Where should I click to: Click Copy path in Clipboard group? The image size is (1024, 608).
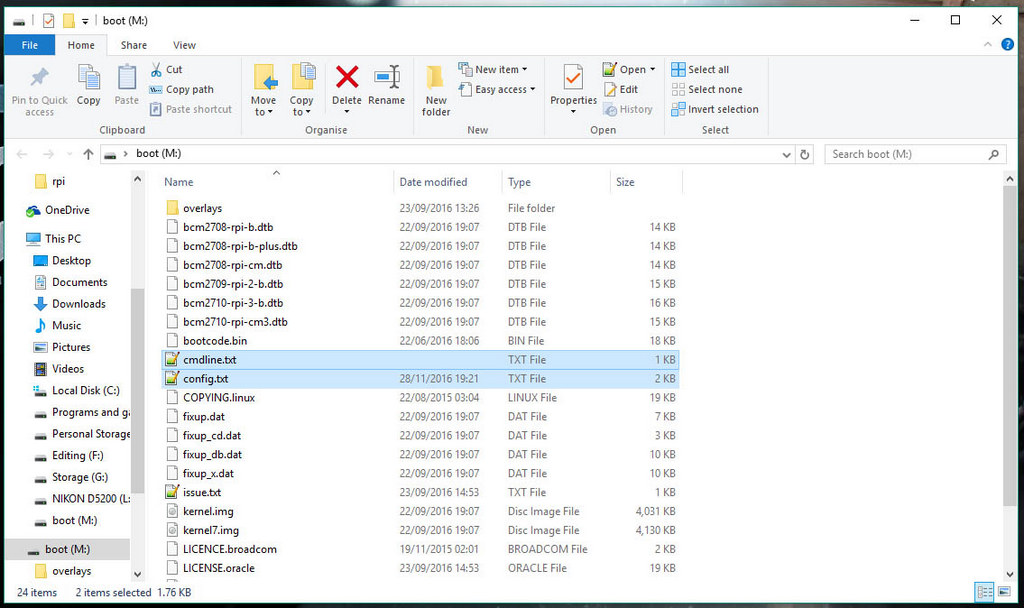[182, 89]
